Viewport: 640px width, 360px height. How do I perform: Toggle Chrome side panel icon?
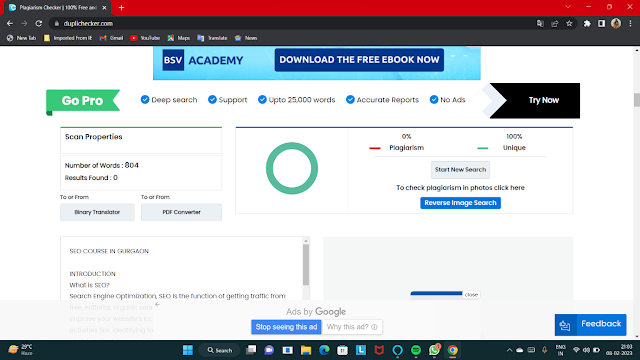tap(601, 24)
